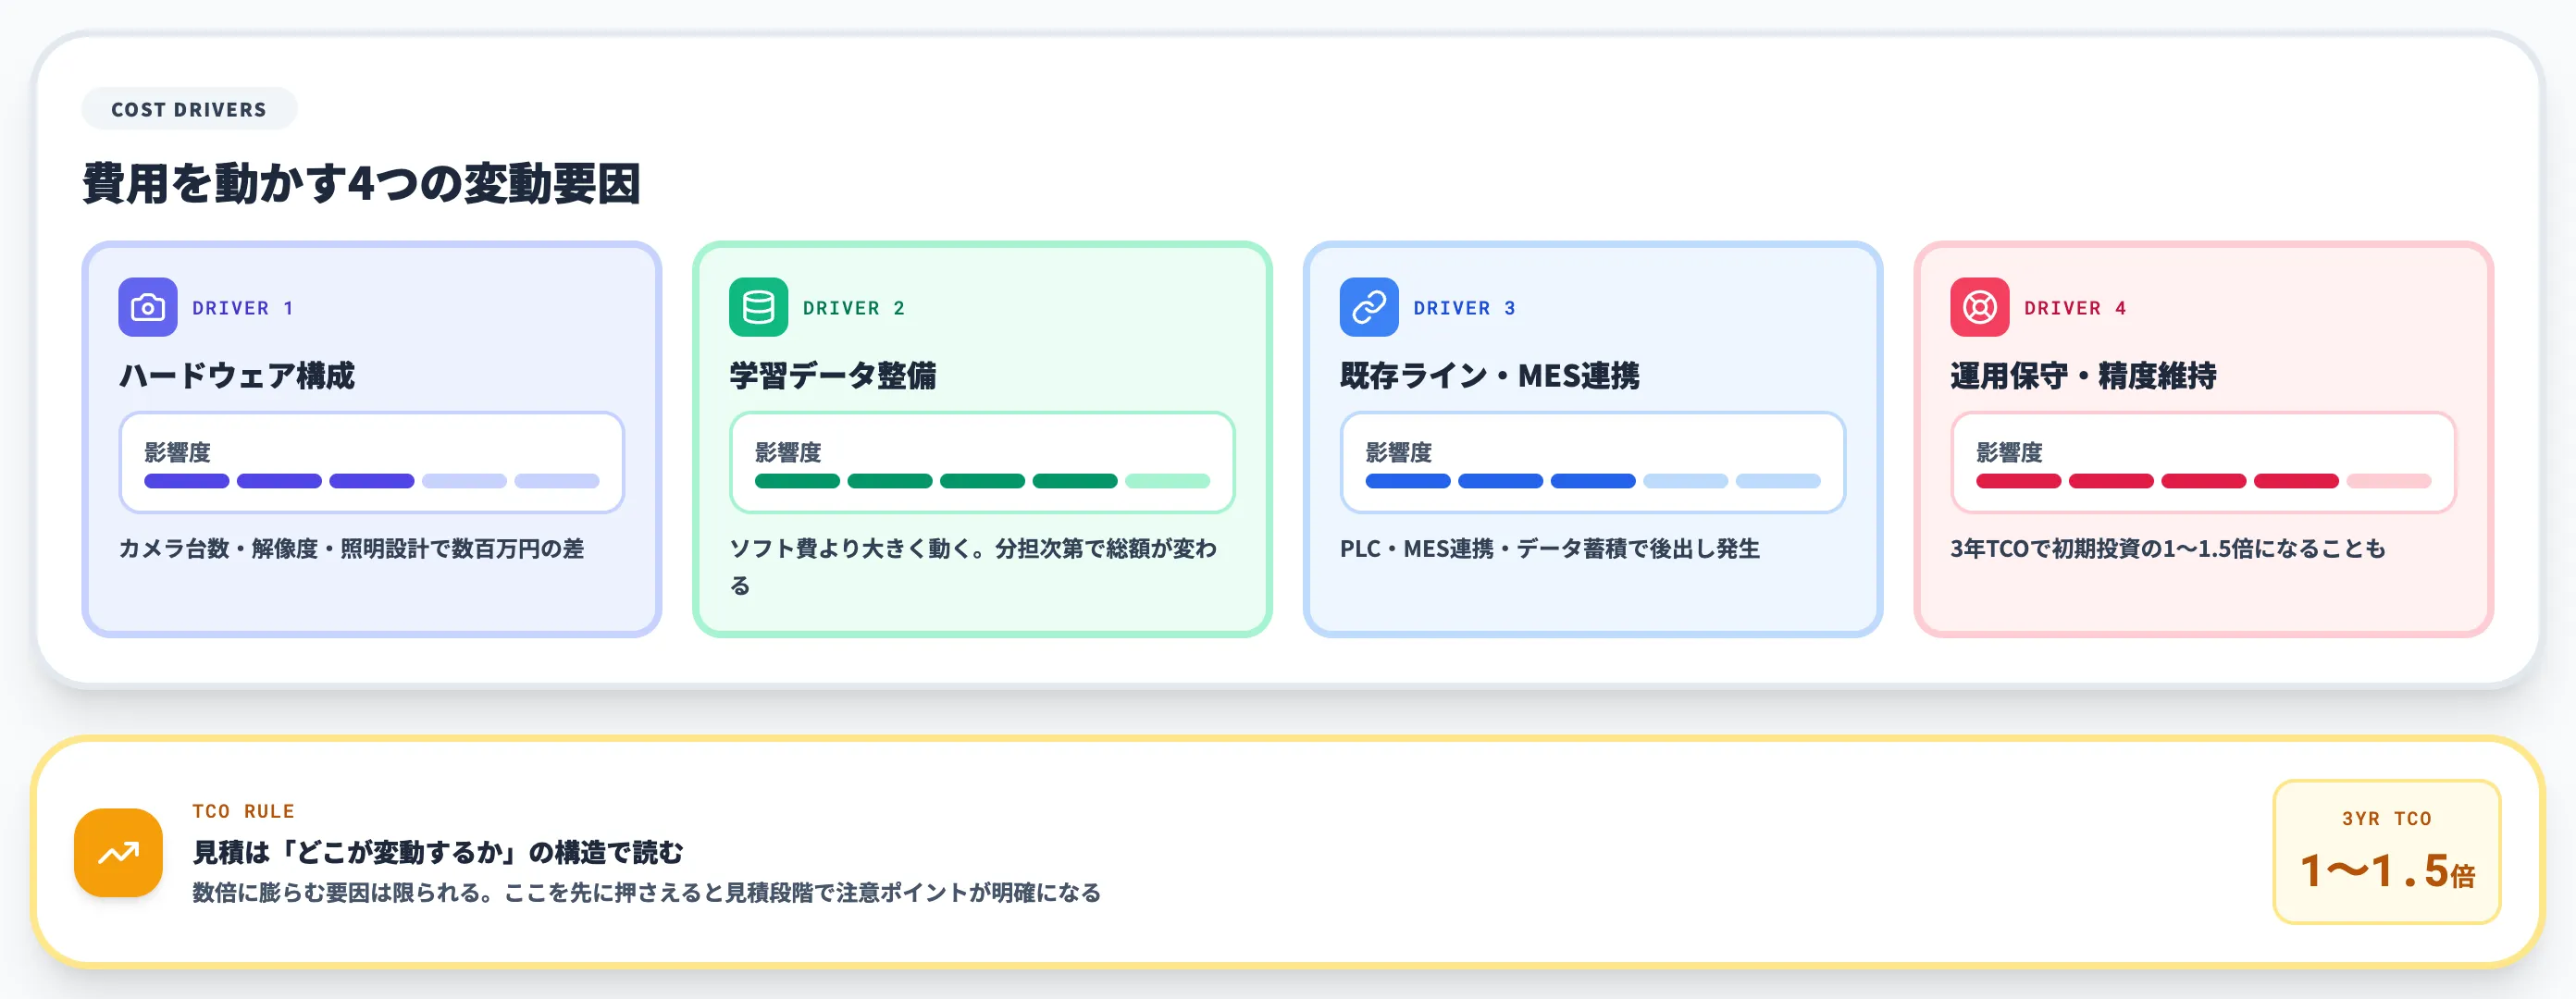2576x999 pixels.
Task: Toggle the last light segment of Driver 2's bar
Action: coord(1170,481)
